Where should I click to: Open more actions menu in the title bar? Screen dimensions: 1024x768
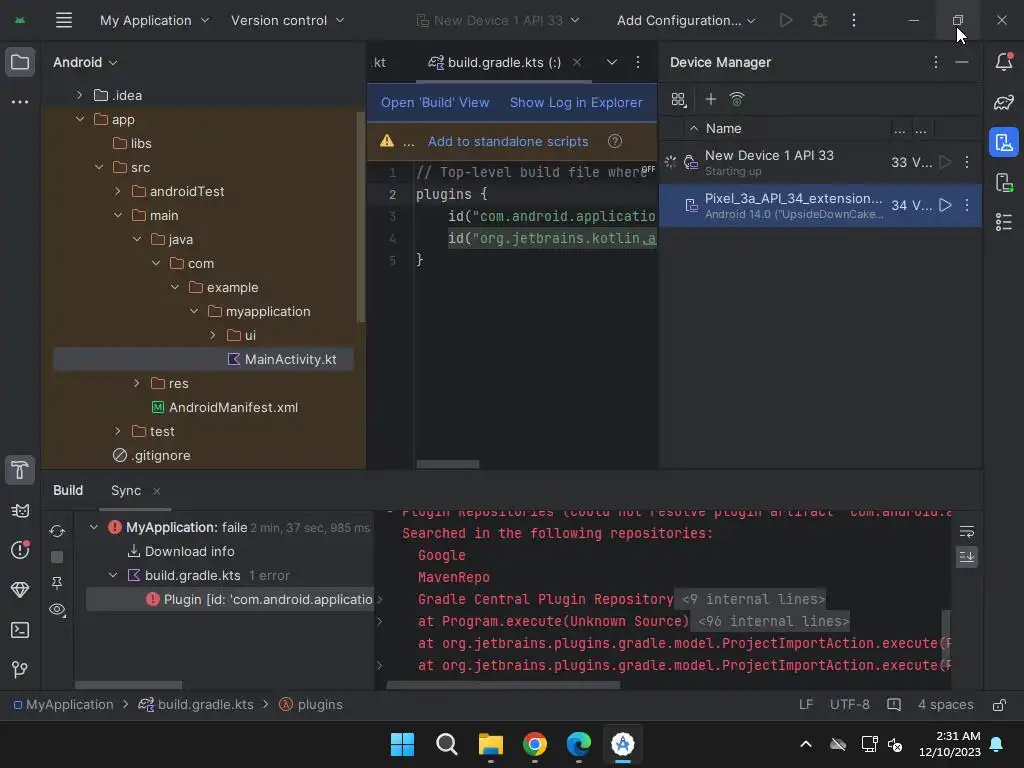(x=854, y=20)
